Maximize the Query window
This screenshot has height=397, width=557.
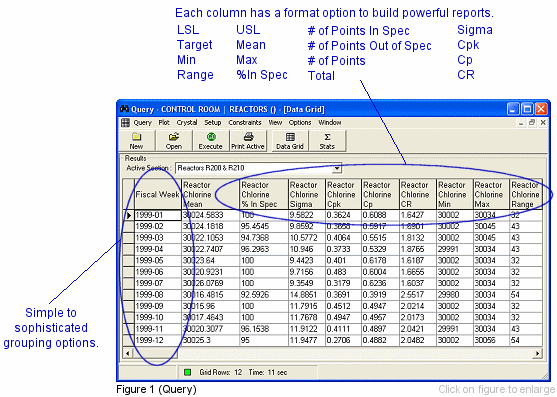[527, 109]
